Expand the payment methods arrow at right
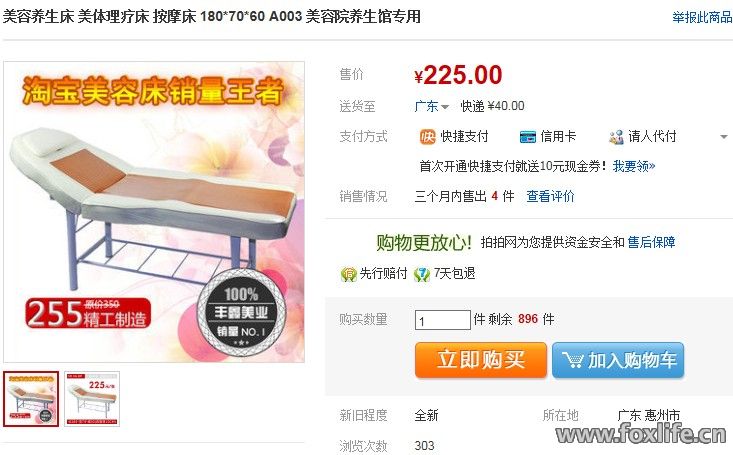This screenshot has height=455, width=733. click(724, 137)
